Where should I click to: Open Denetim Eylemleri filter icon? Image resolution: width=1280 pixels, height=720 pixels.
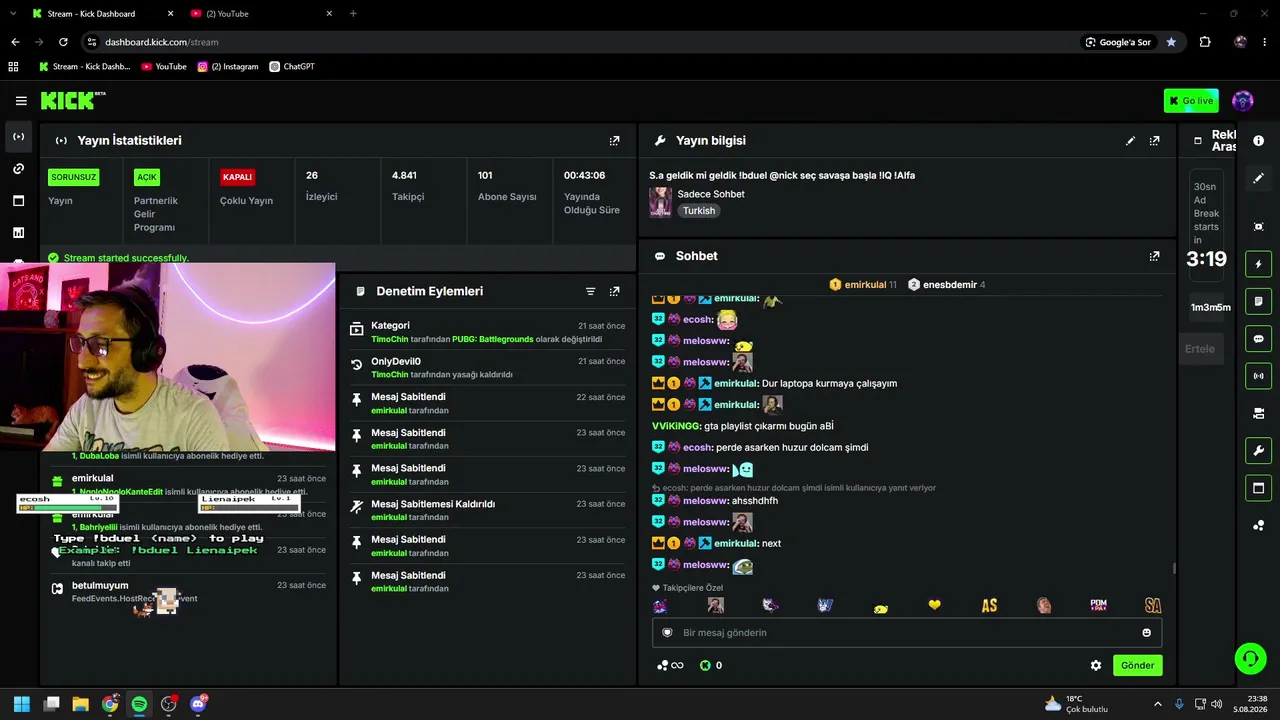(x=590, y=291)
